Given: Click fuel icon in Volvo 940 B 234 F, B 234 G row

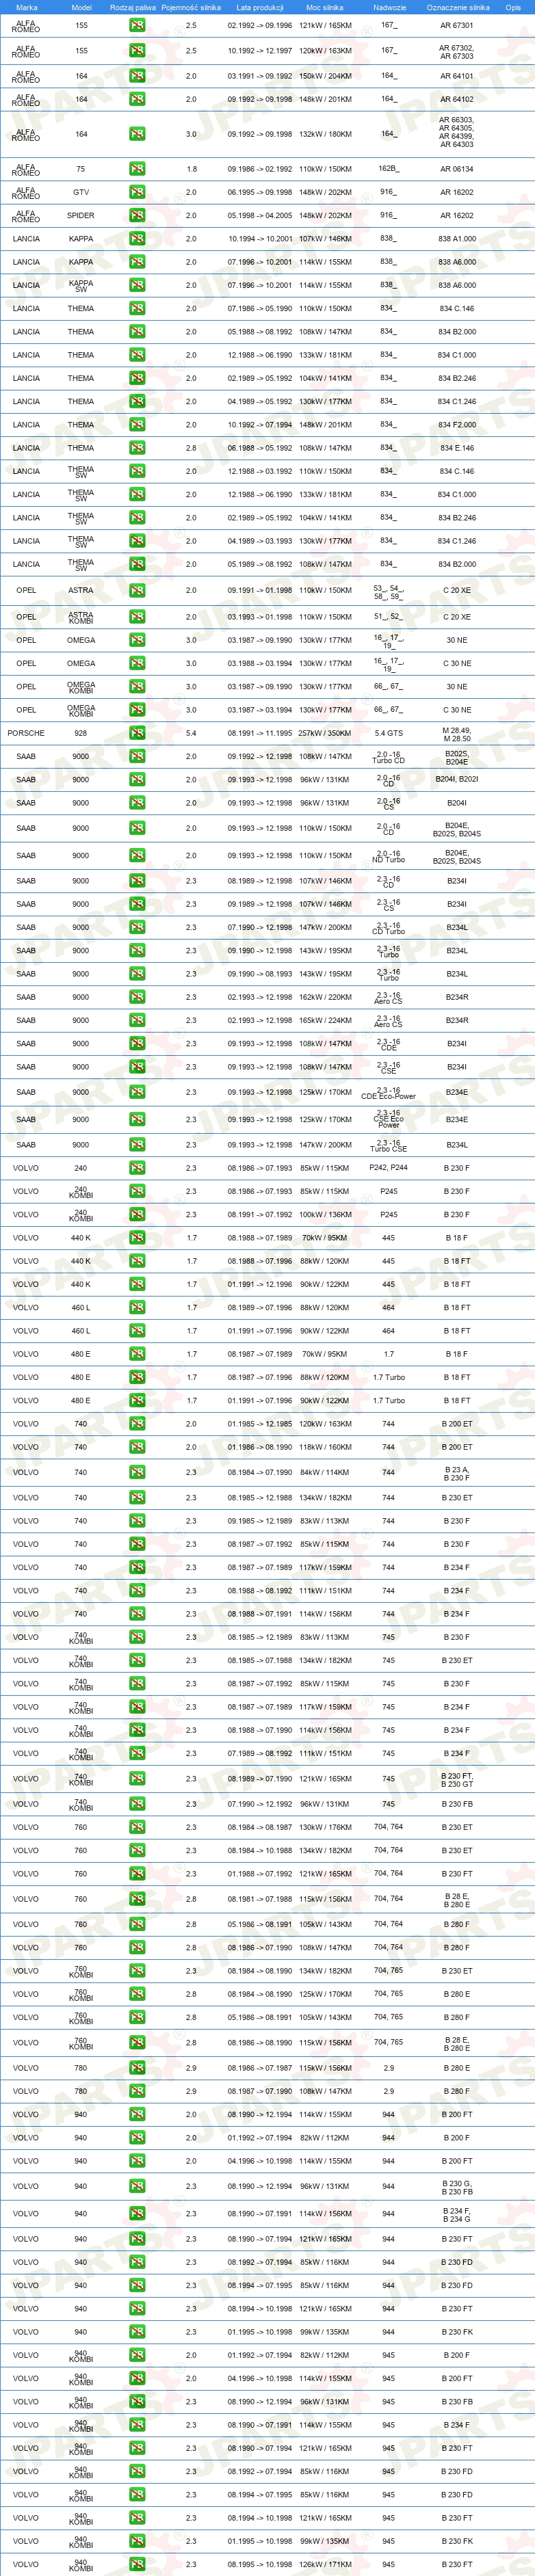Looking at the screenshot, I should [x=137, y=2214].
